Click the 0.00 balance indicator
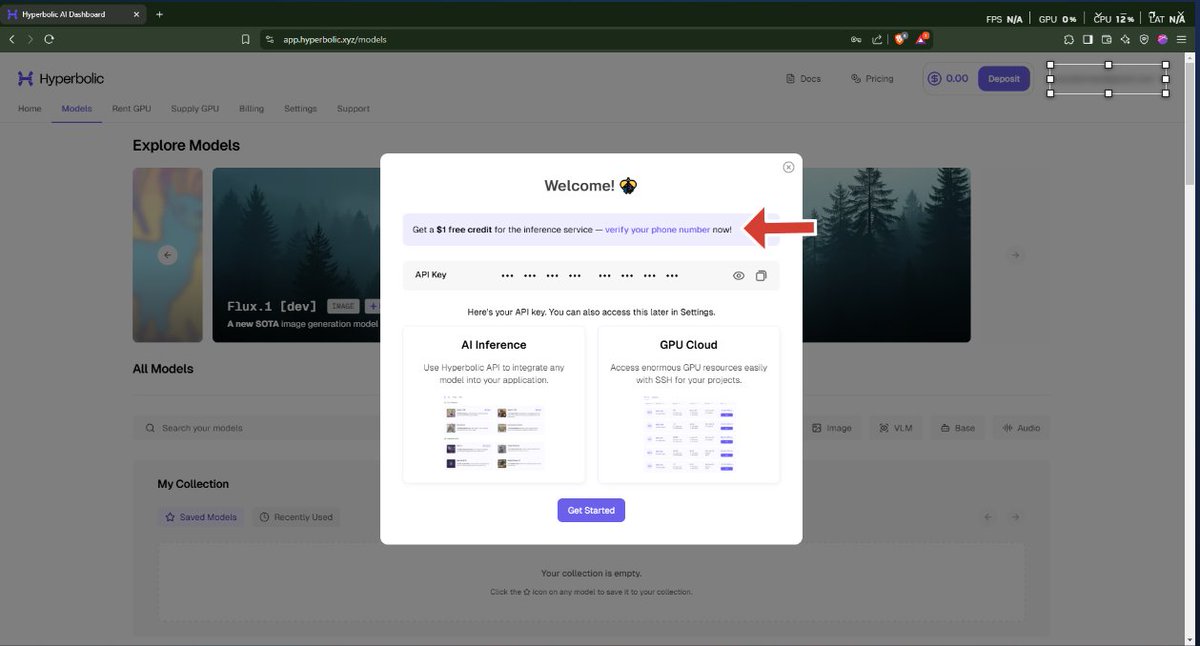The image size is (1200, 646). 948,79
